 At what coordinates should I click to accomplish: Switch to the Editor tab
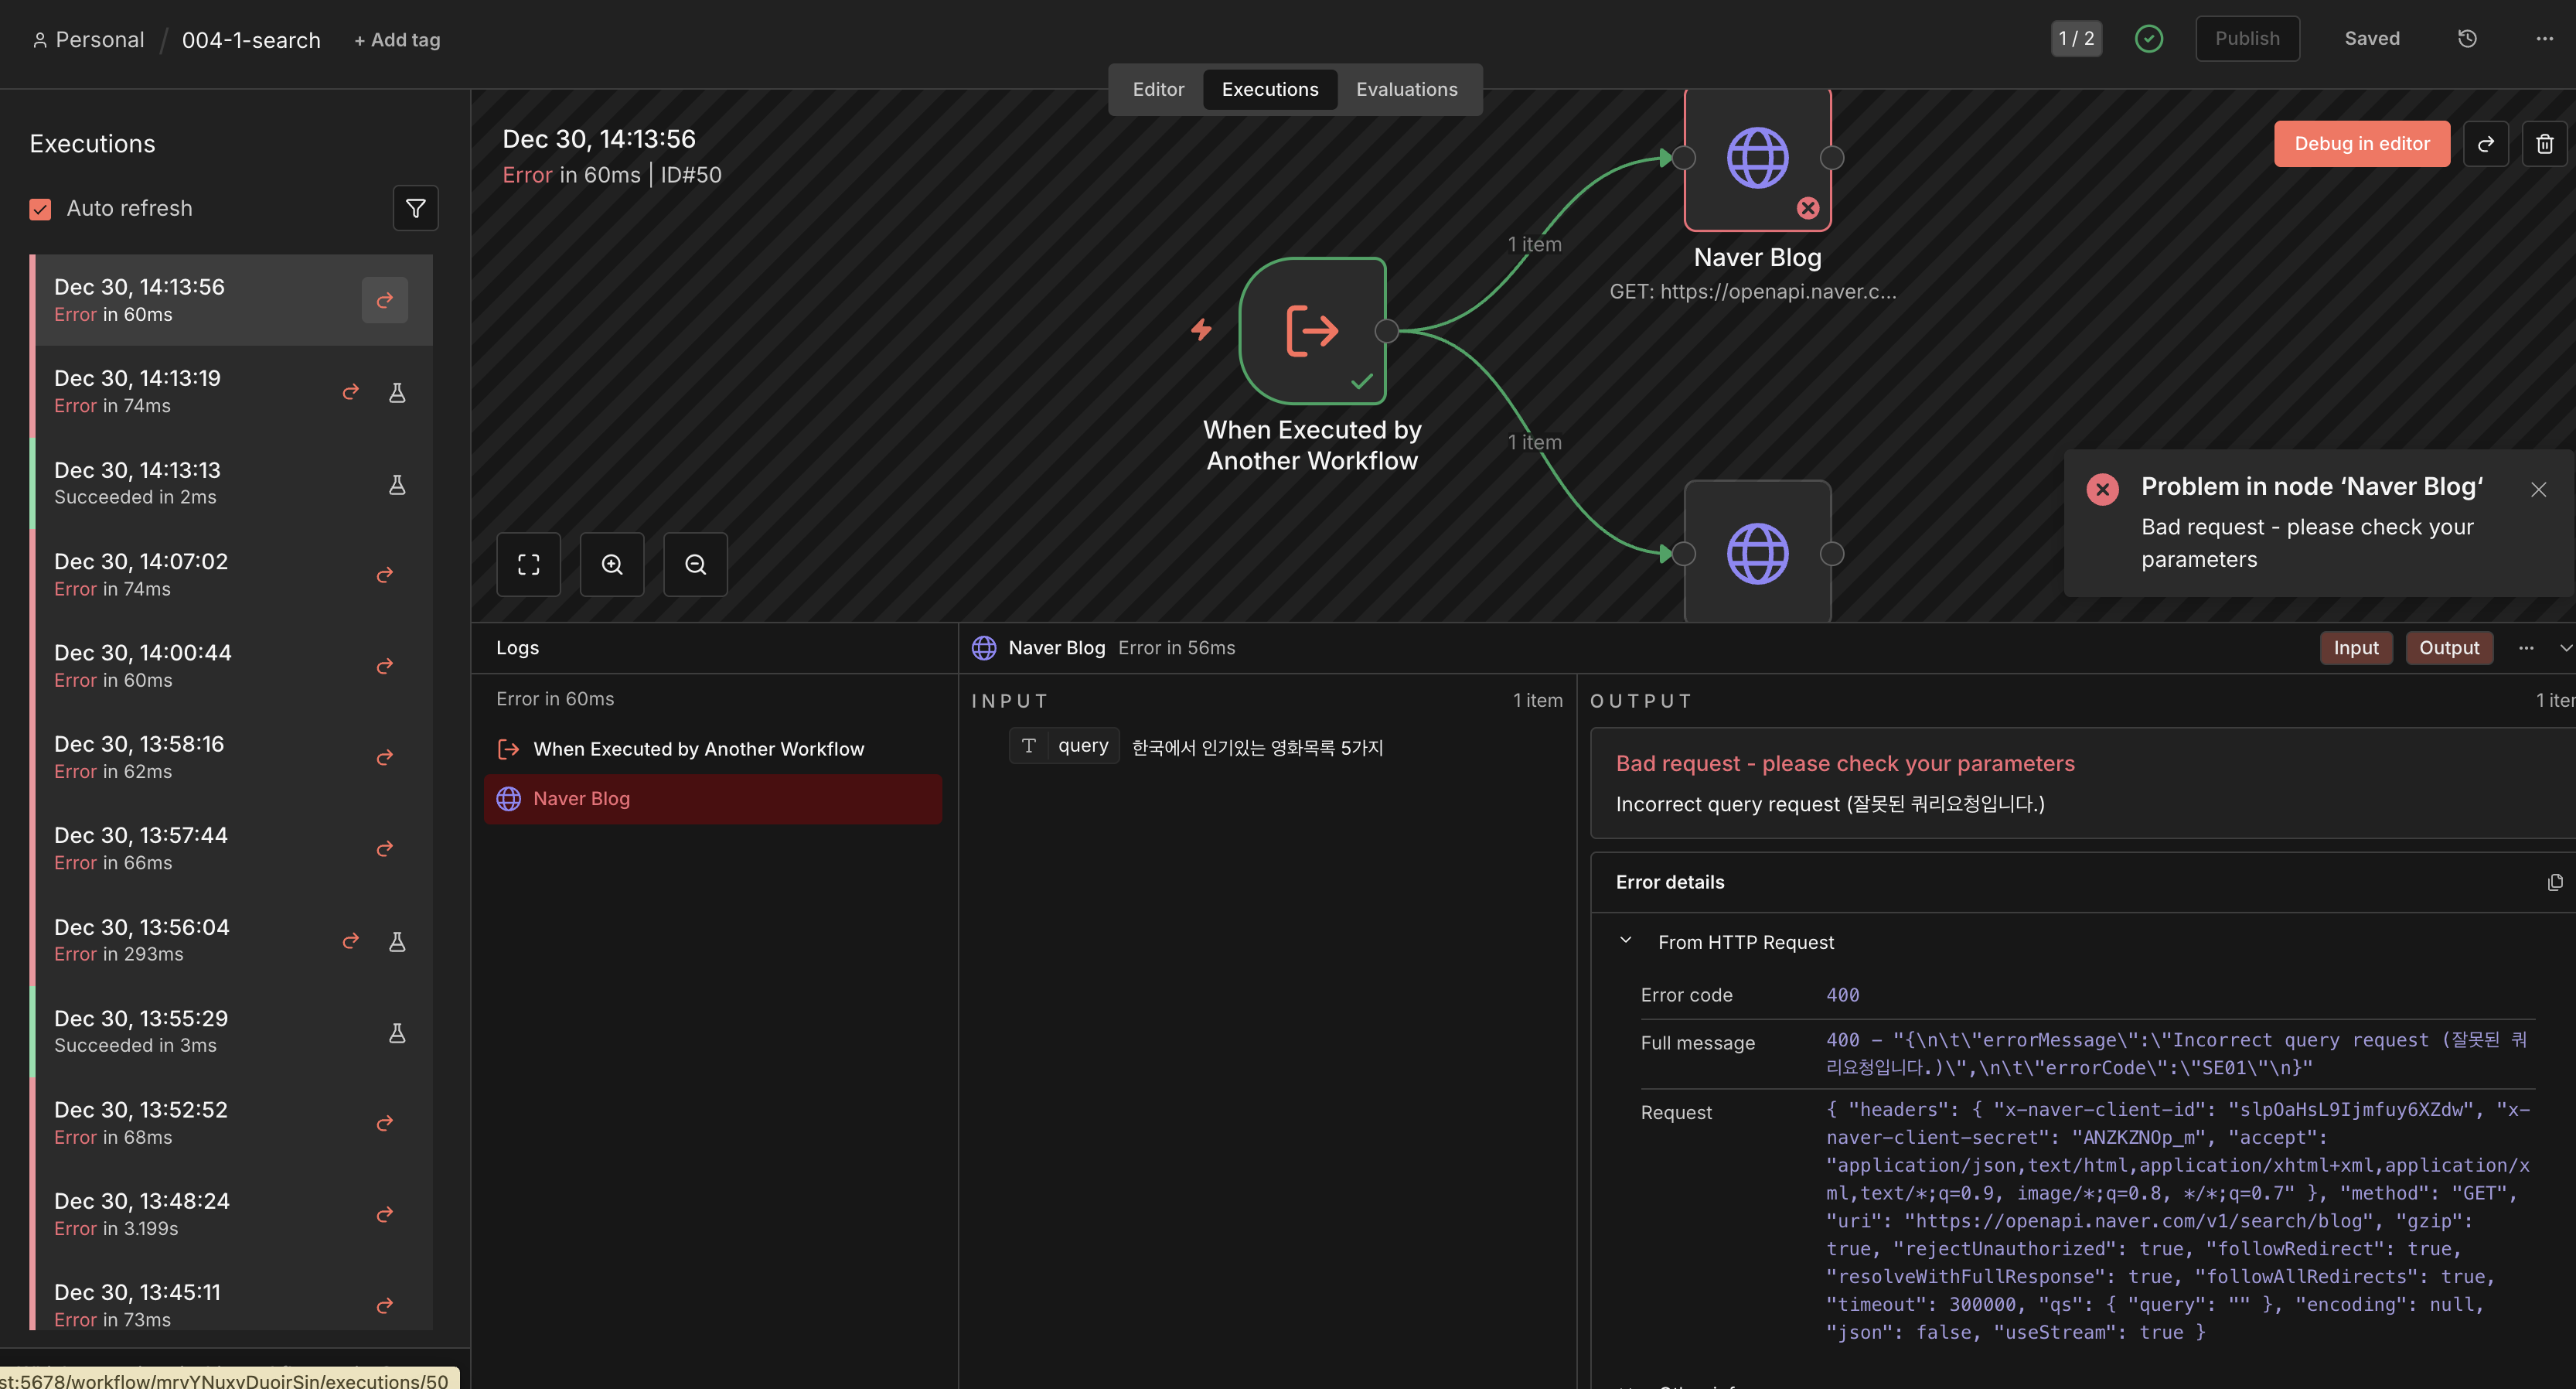click(1157, 89)
